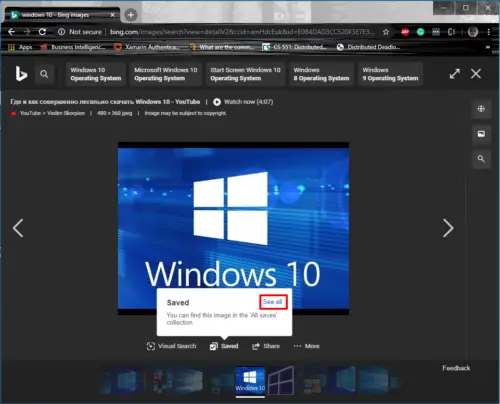Reload the page with refresh icon
The width and height of the screenshot is (500, 404).
pos(42,32)
